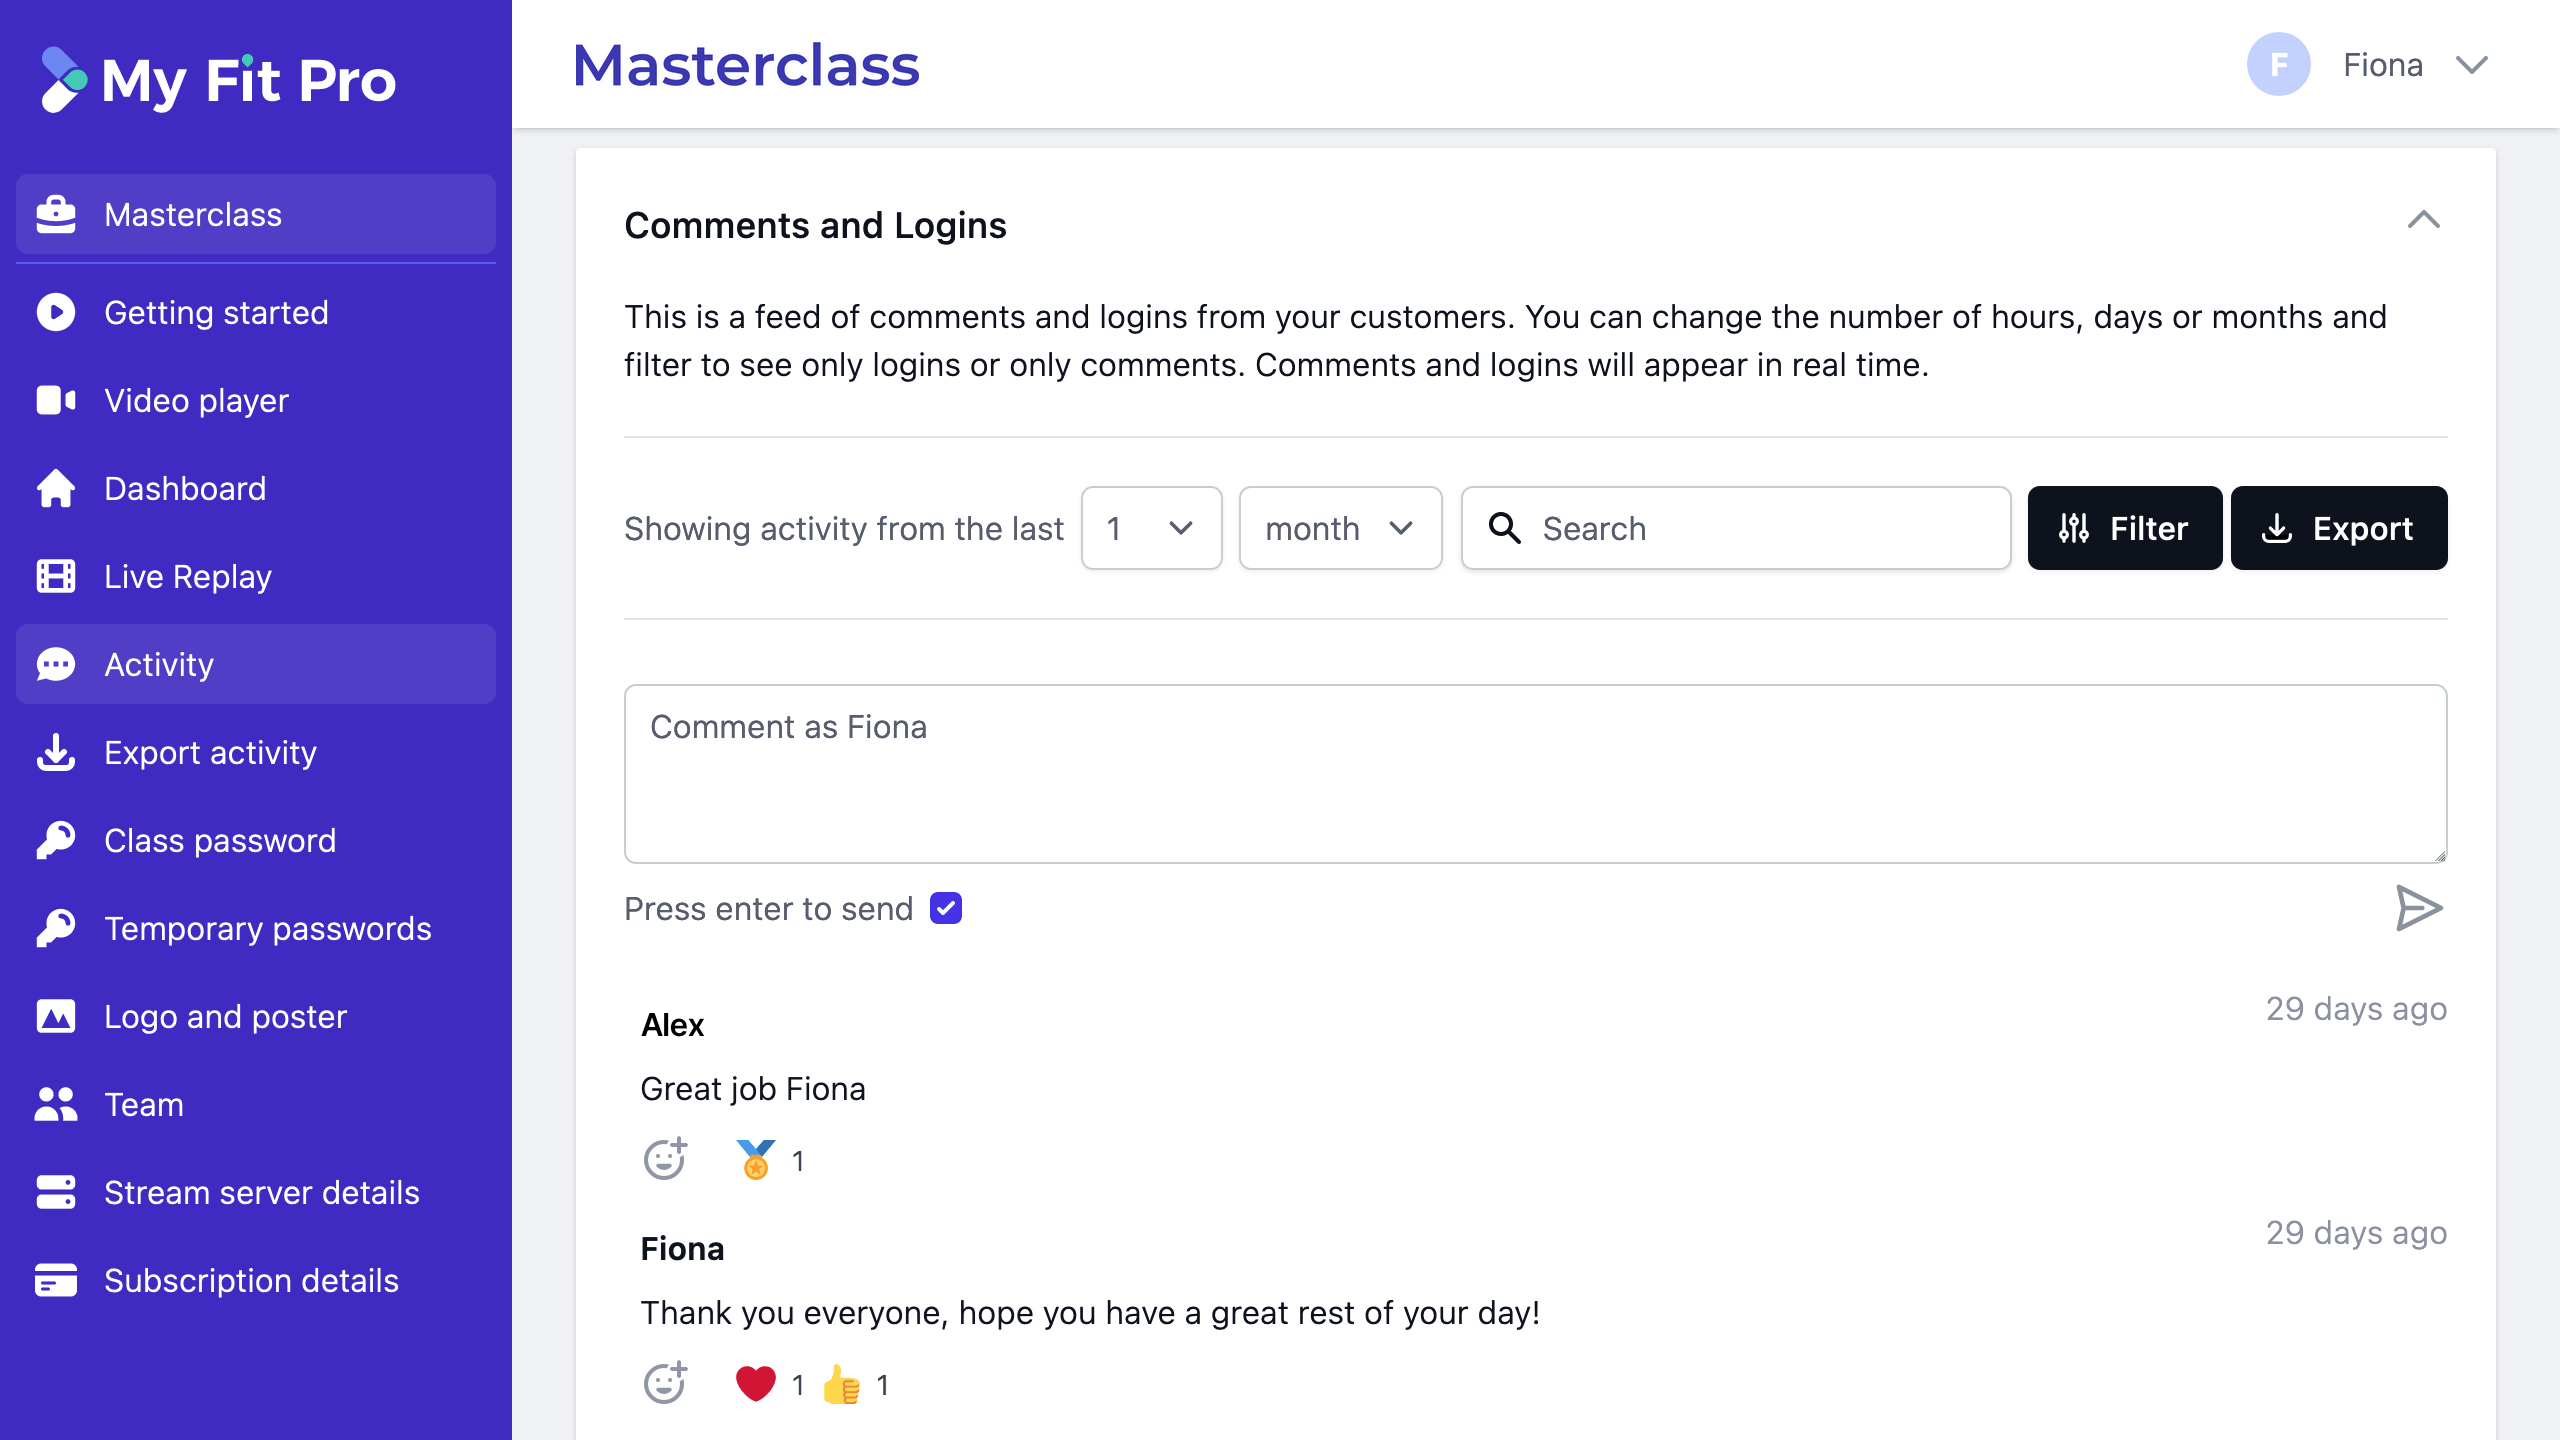Viewport: 2560px width, 1440px height.
Task: Click the emoji reaction icon on Alex comment
Action: [x=665, y=1159]
